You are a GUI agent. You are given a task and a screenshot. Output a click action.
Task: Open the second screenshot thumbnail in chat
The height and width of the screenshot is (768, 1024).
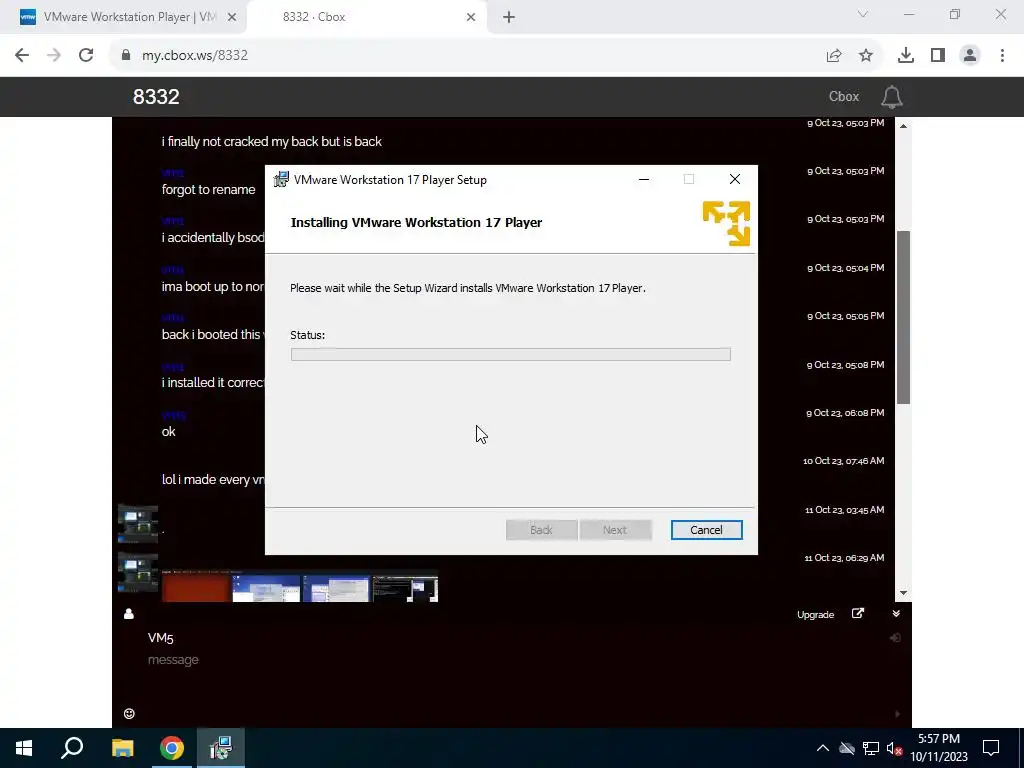266,588
